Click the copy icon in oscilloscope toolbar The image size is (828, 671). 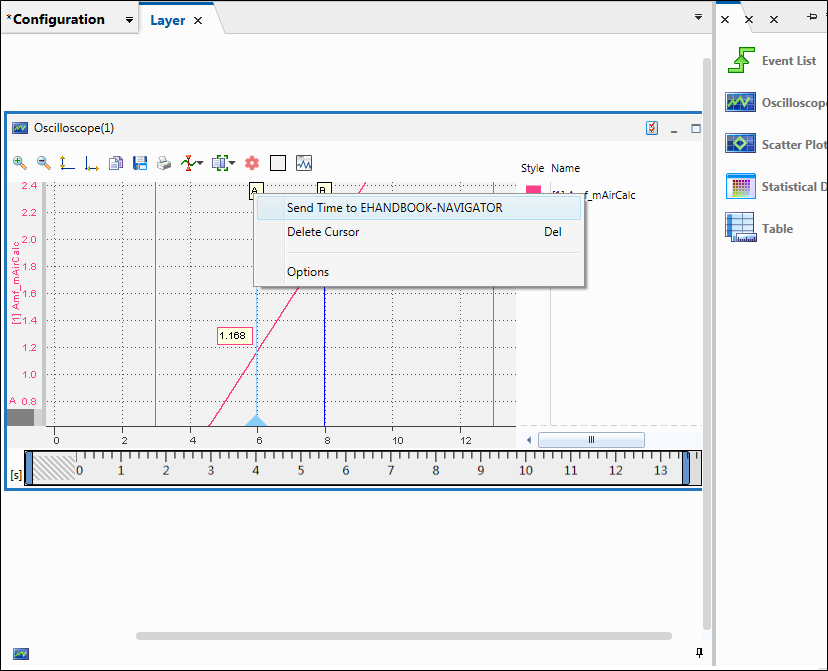tap(116, 162)
